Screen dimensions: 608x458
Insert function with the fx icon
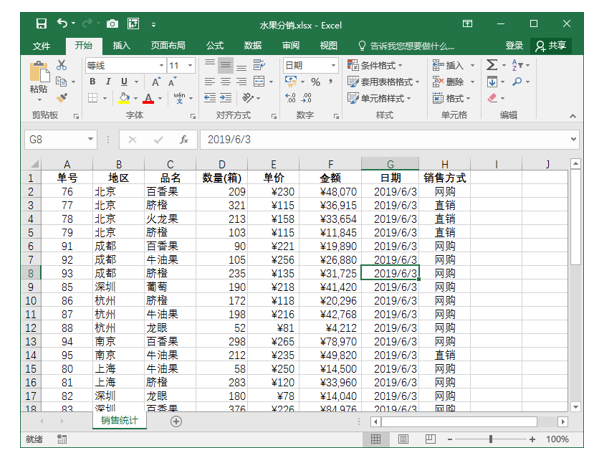[x=184, y=139]
